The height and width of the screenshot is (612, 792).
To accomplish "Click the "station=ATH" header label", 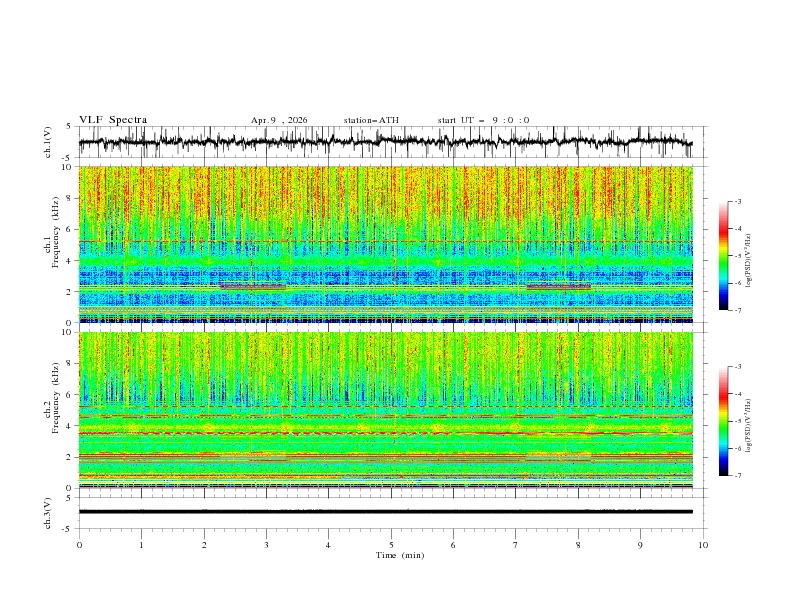I will [x=371, y=120].
